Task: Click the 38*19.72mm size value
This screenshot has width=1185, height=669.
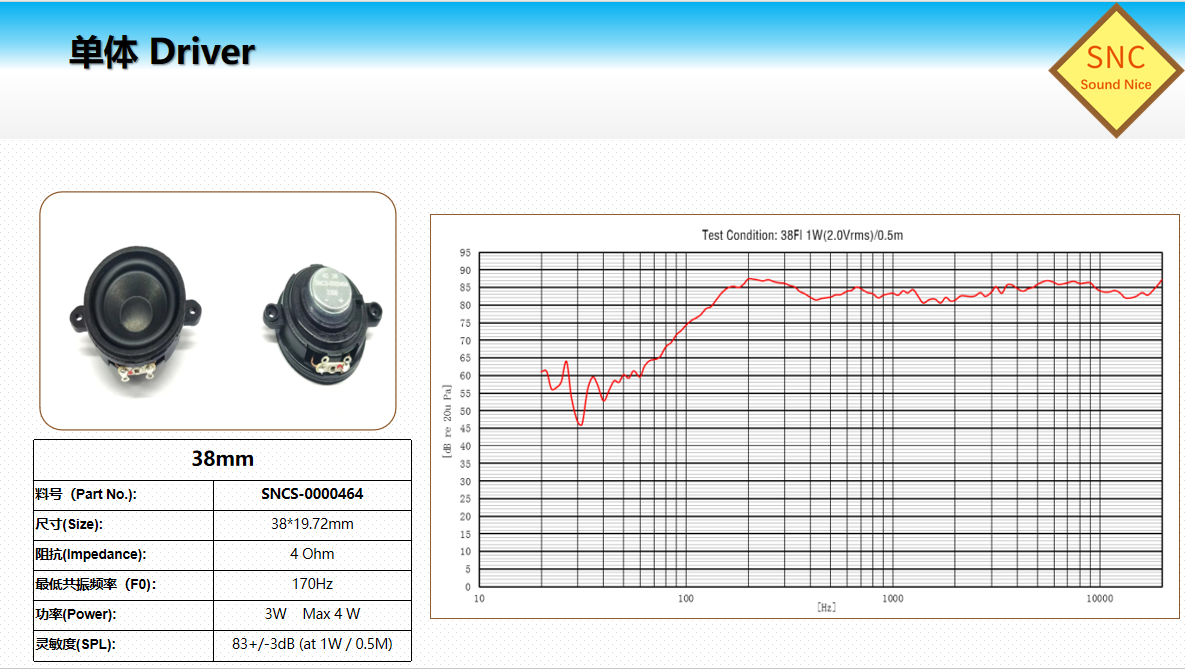Action: pyautogui.click(x=312, y=524)
